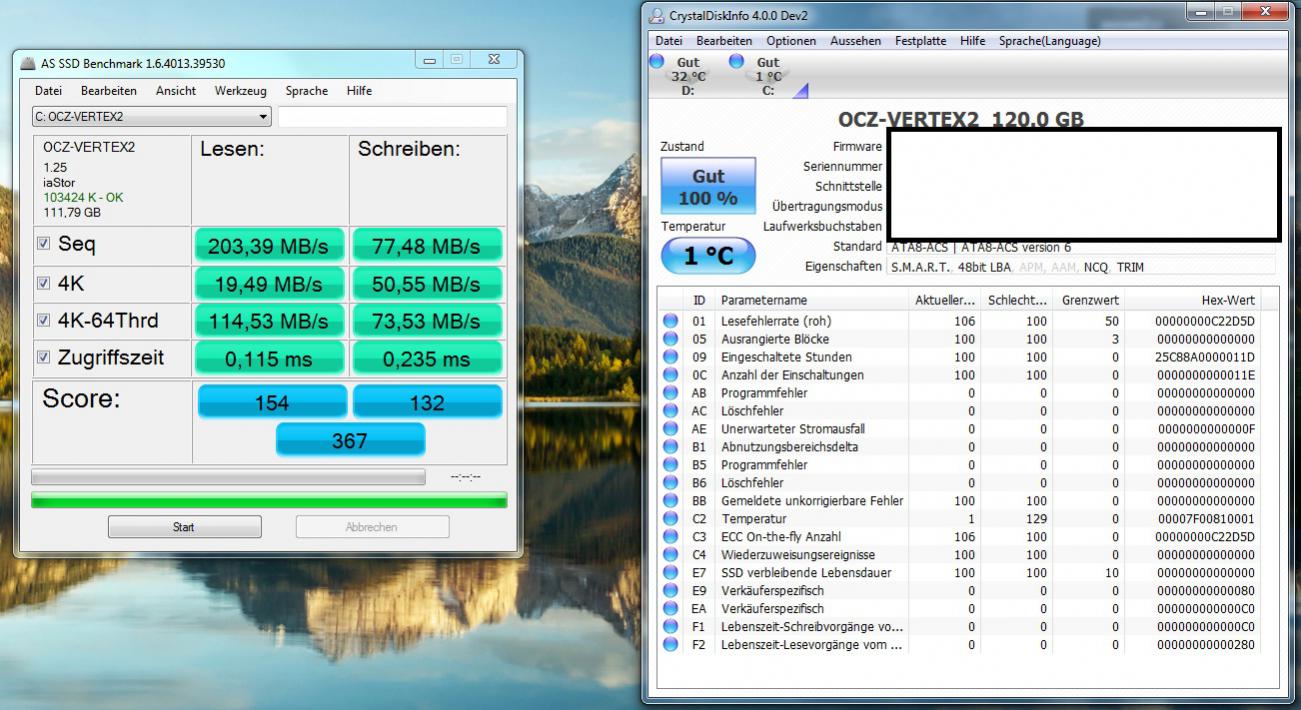Viewport: 1301px width, 710px height.
Task: Click the read score value 154
Action: pos(272,402)
